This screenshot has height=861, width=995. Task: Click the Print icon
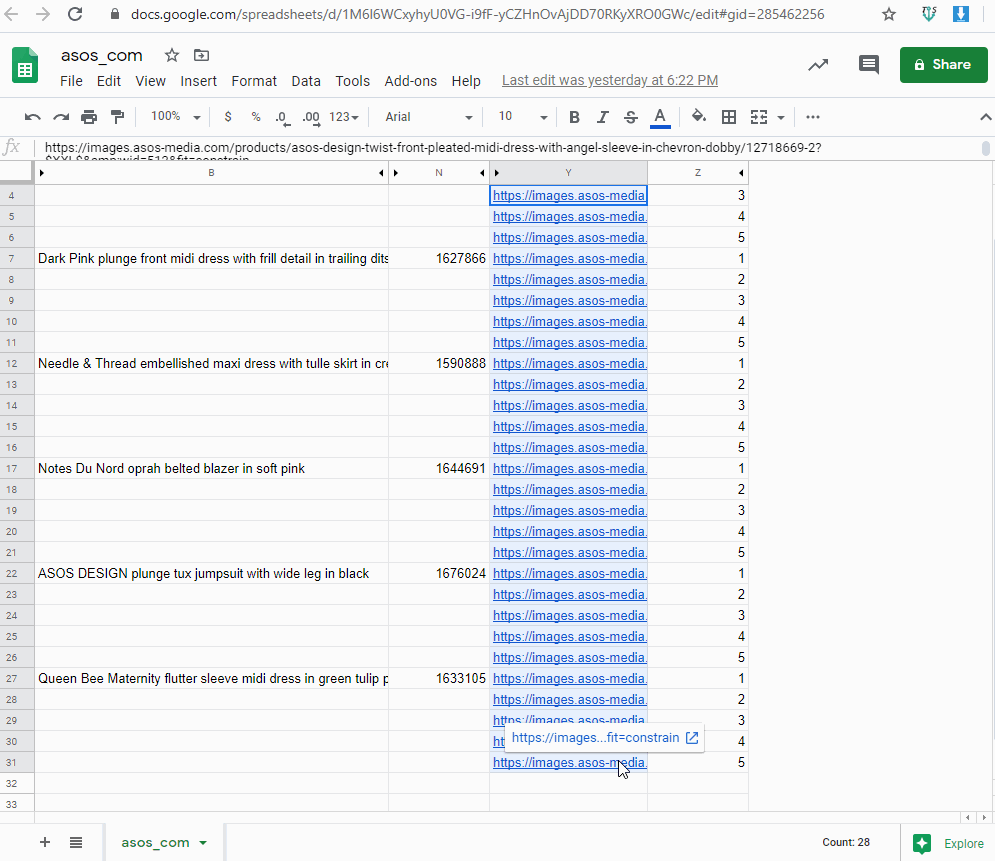(88, 117)
